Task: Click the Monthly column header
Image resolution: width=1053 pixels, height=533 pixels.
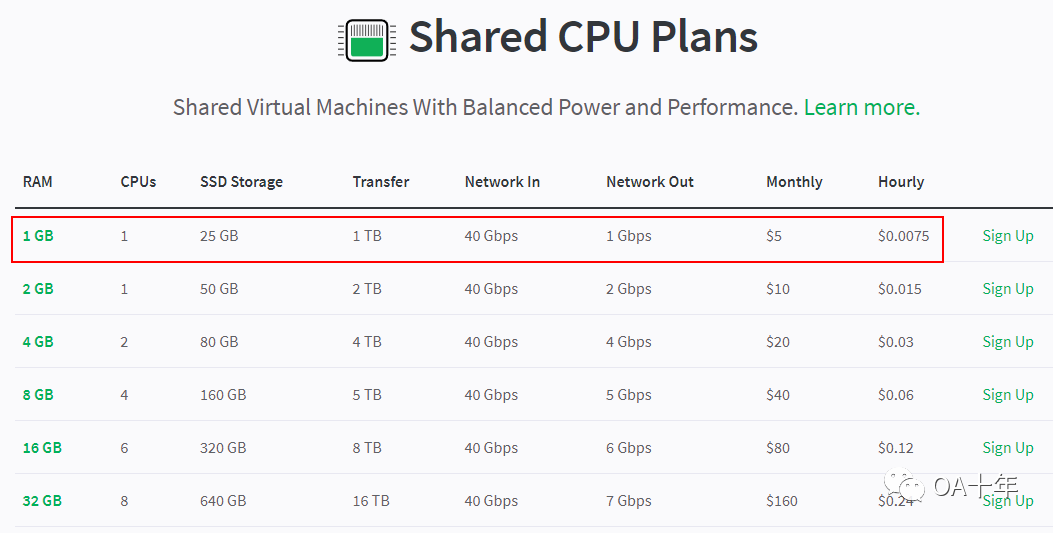Action: (794, 182)
